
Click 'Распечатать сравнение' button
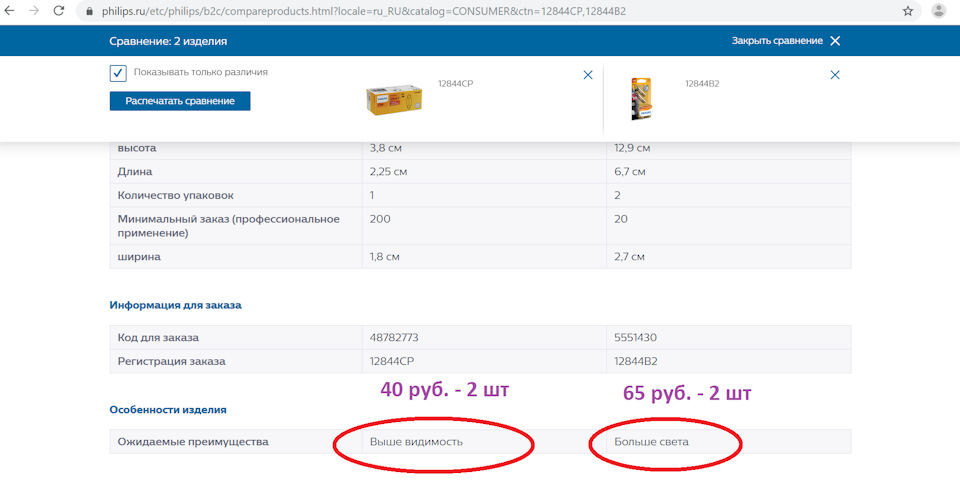tap(180, 101)
